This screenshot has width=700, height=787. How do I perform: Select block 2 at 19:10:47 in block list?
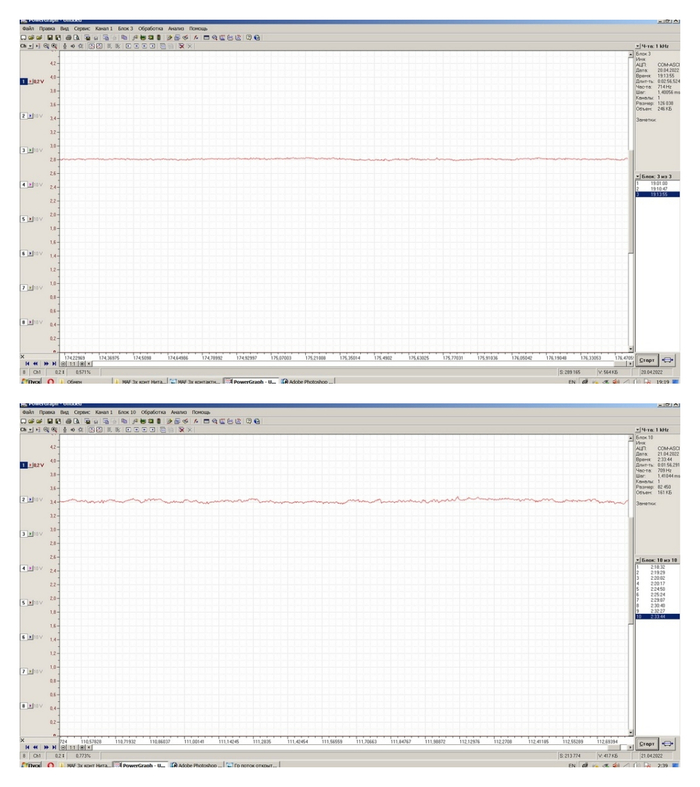[657, 189]
